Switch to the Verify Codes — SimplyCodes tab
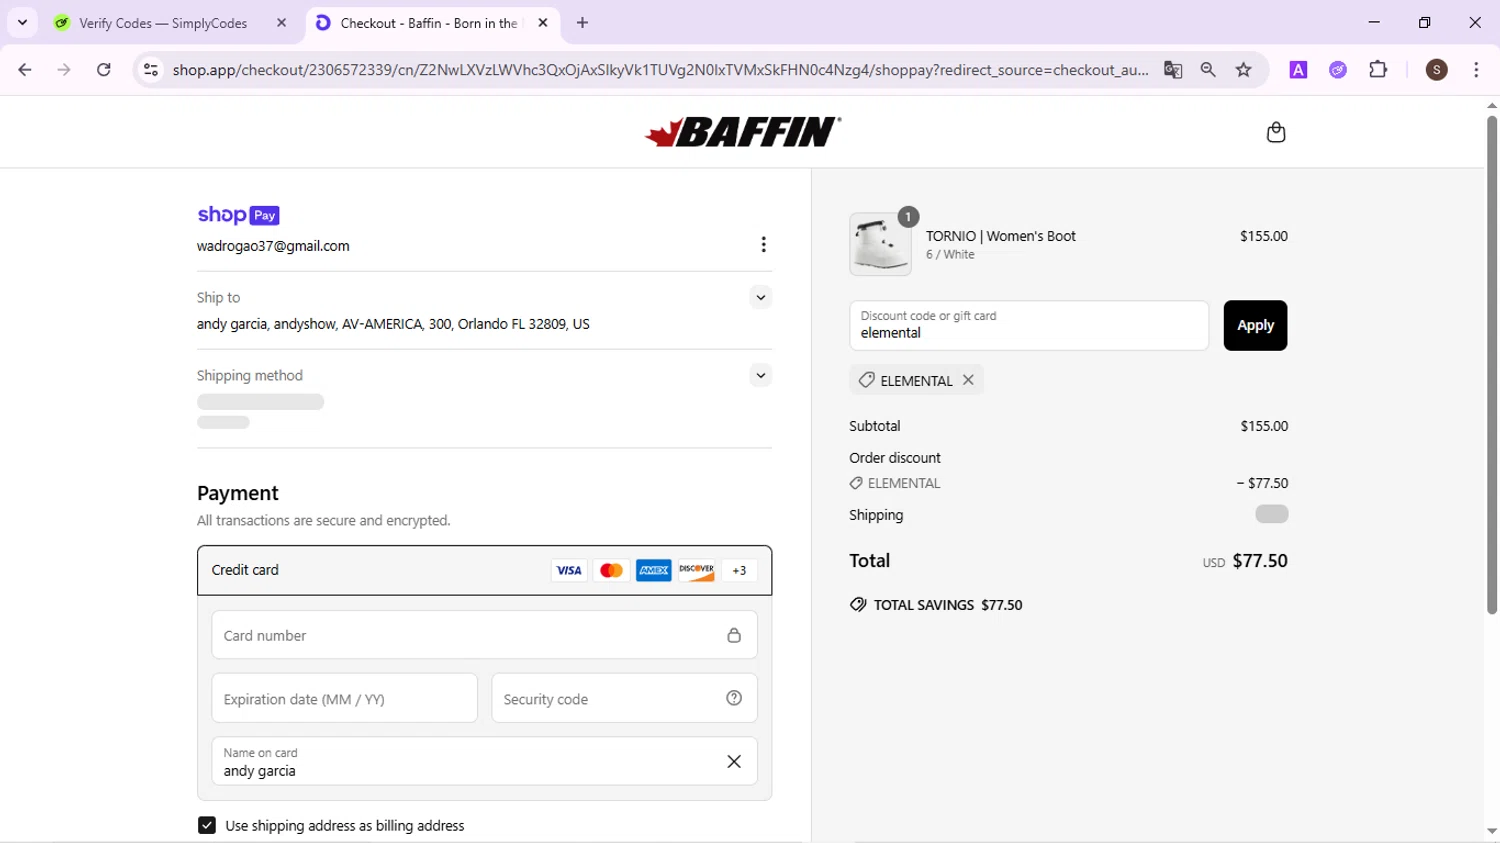 pyautogui.click(x=172, y=23)
